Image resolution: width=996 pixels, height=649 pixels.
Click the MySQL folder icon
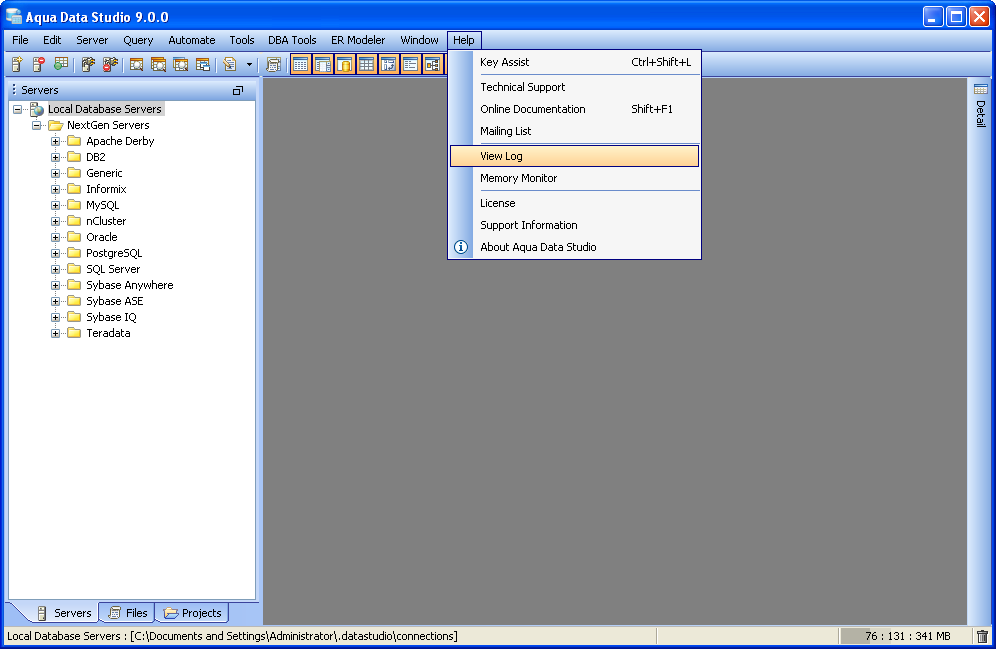pyautogui.click(x=74, y=205)
